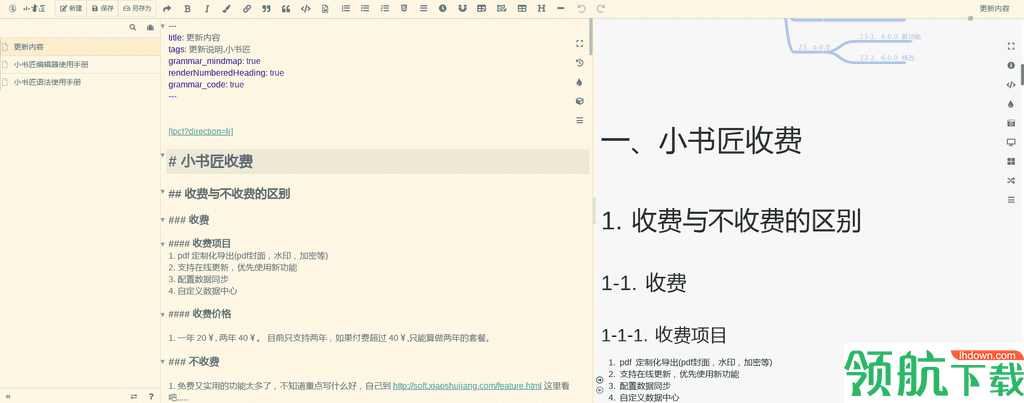Open editor history with clock-arrow icon

(x=579, y=63)
